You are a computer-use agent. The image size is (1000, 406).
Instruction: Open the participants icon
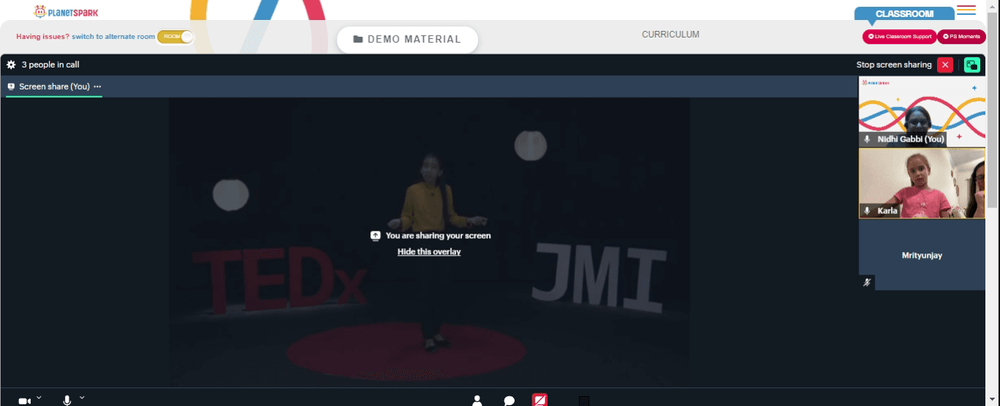click(x=476, y=400)
